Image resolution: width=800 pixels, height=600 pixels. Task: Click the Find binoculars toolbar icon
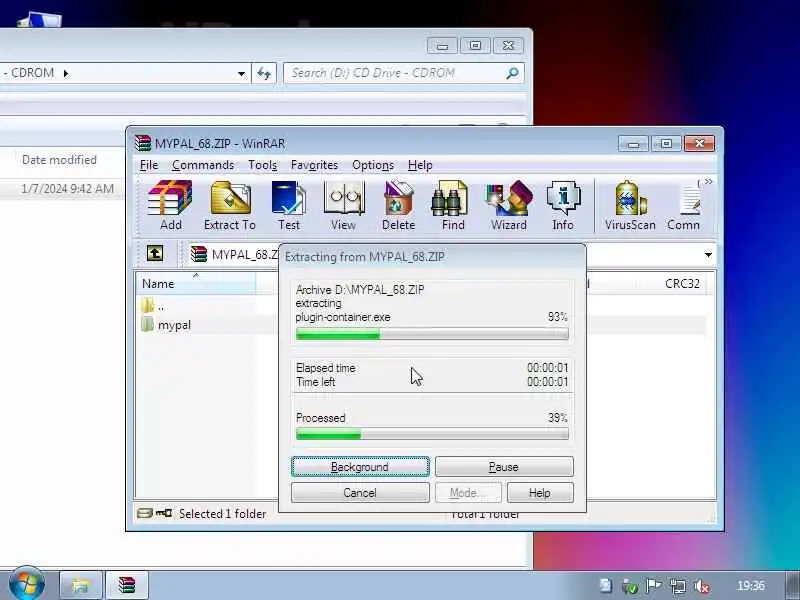coord(453,205)
